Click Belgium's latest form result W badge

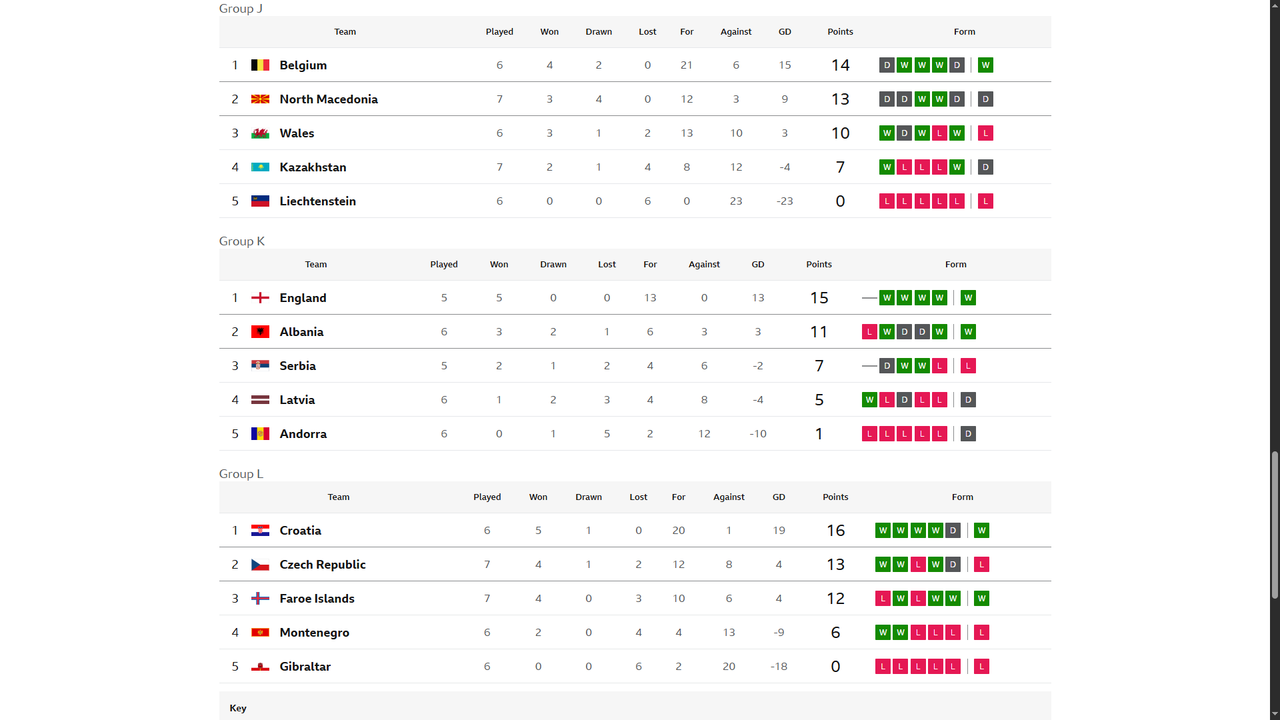(986, 65)
